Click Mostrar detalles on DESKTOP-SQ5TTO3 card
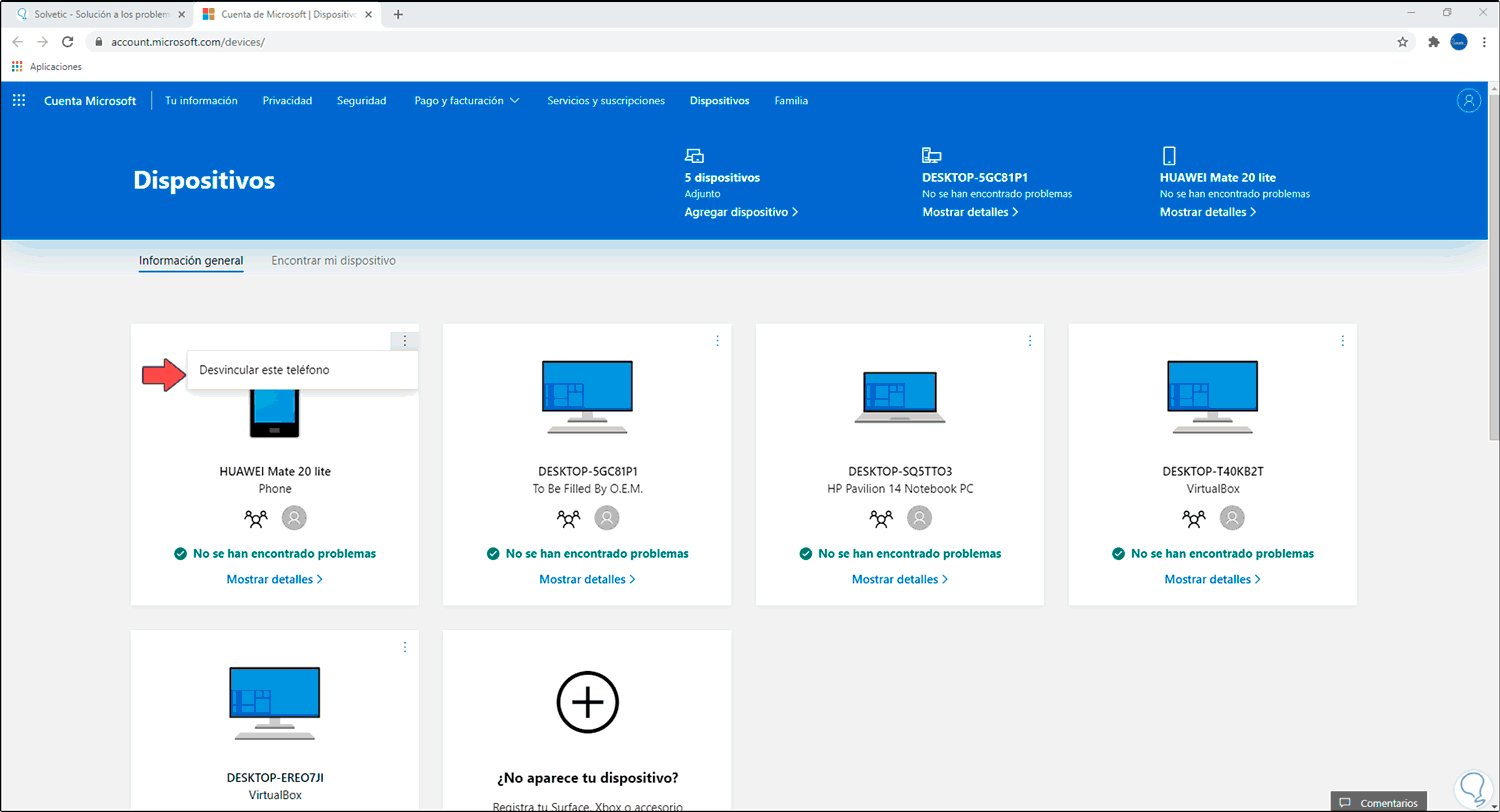 pyautogui.click(x=900, y=579)
